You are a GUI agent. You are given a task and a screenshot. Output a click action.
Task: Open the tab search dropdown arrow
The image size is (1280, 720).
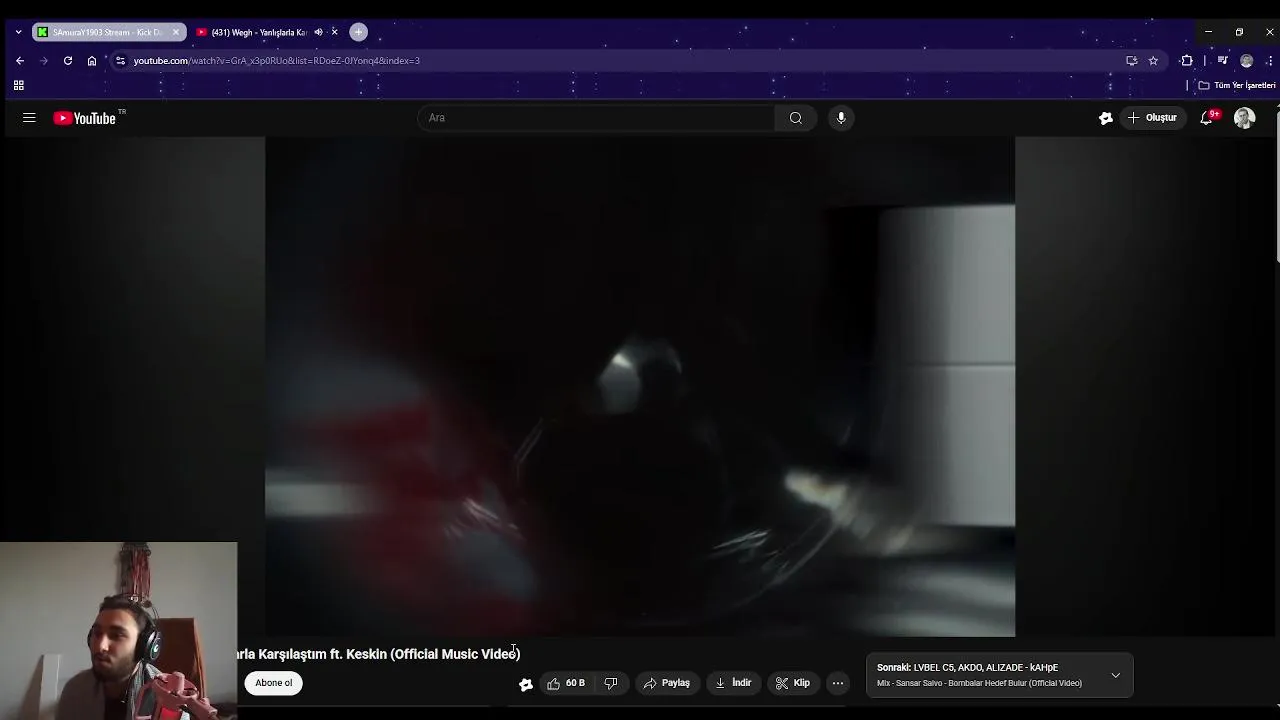[18, 32]
